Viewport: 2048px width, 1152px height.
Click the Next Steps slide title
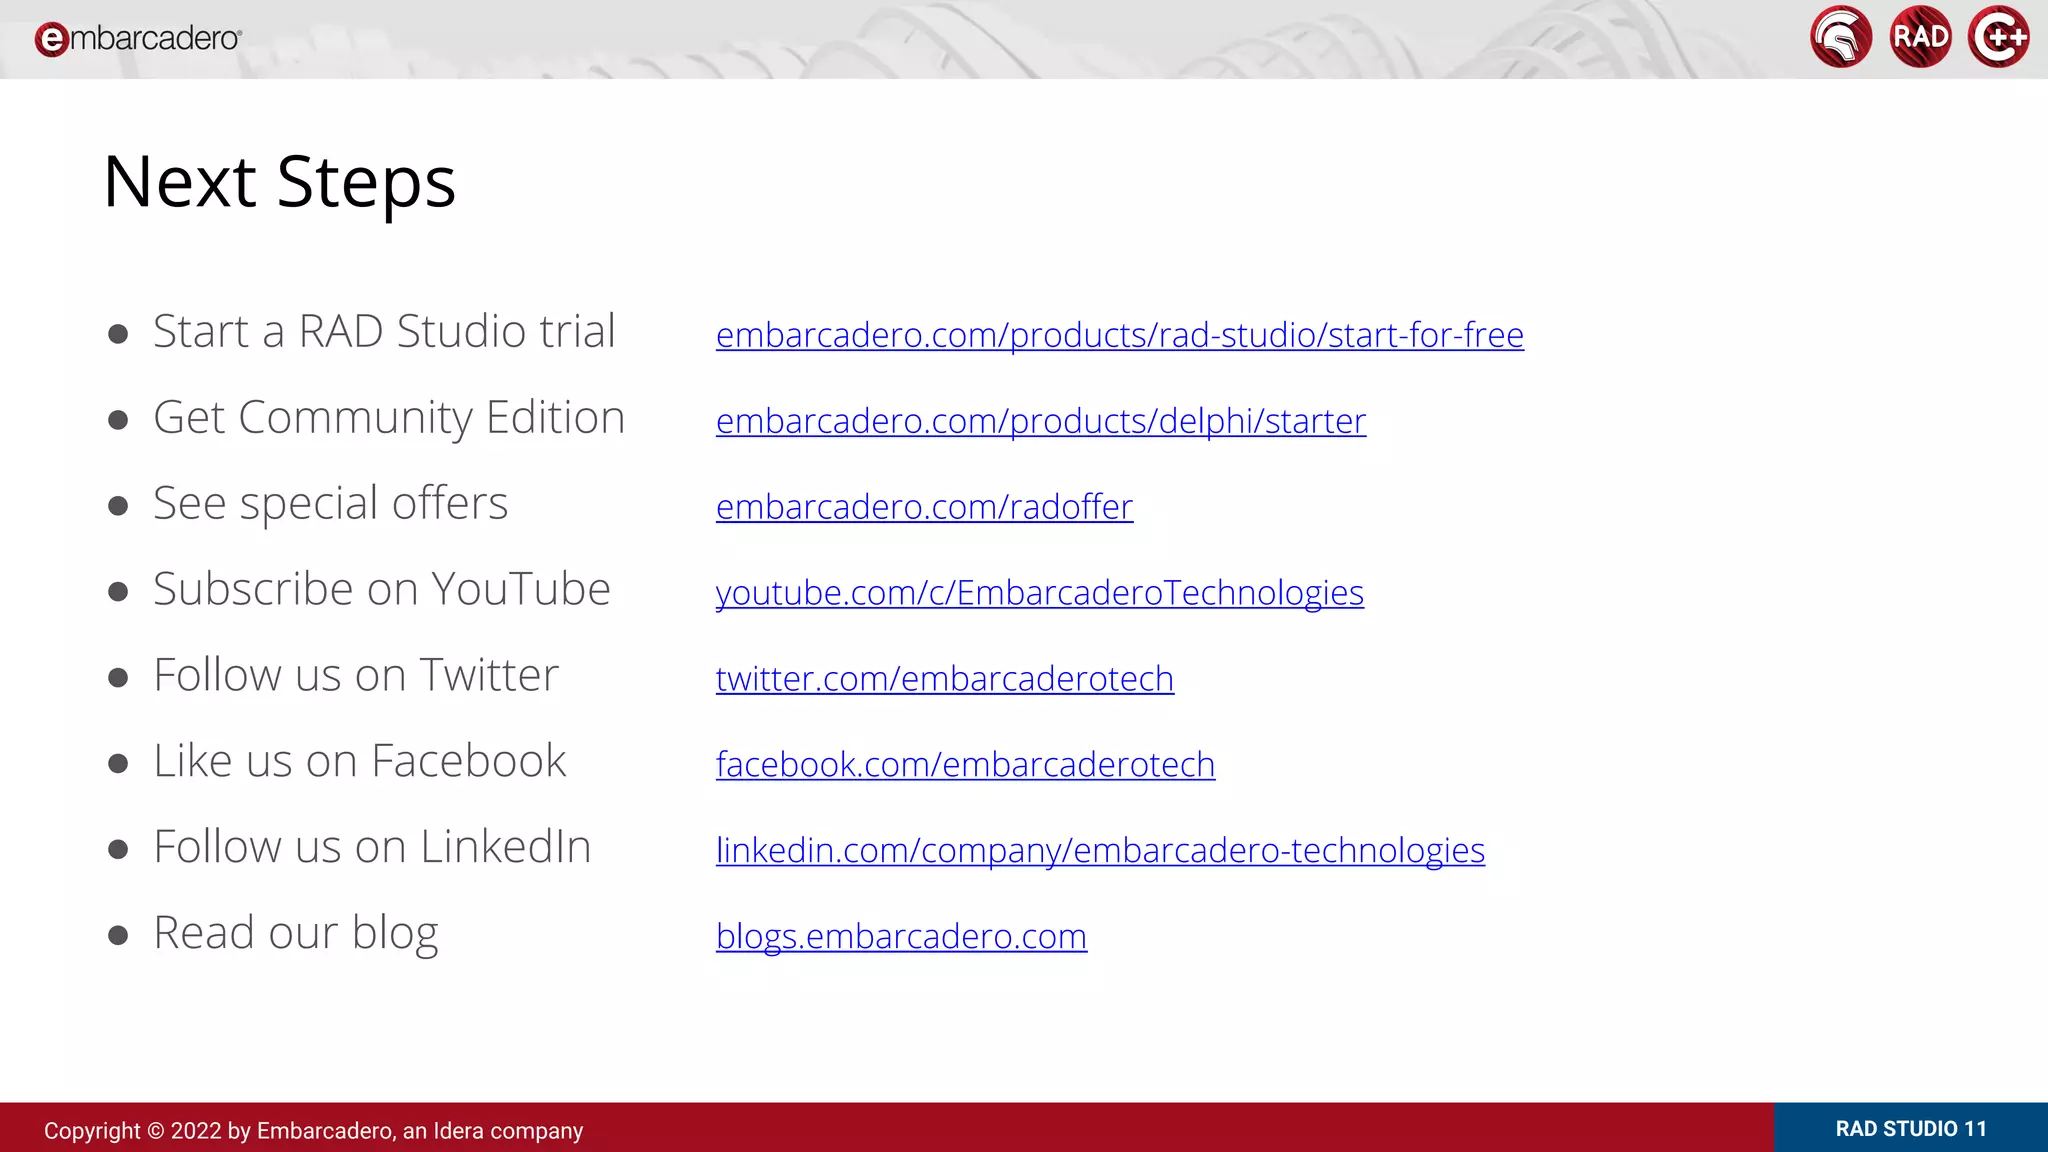(279, 182)
